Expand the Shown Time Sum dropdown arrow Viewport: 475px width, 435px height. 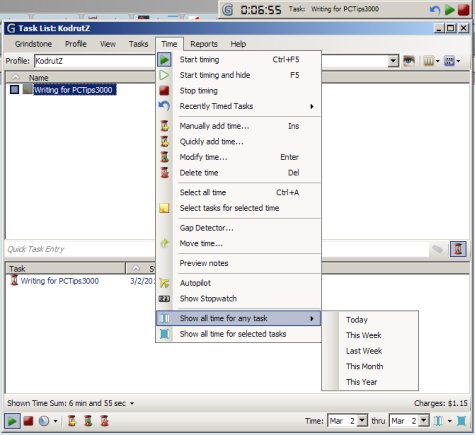(132, 403)
